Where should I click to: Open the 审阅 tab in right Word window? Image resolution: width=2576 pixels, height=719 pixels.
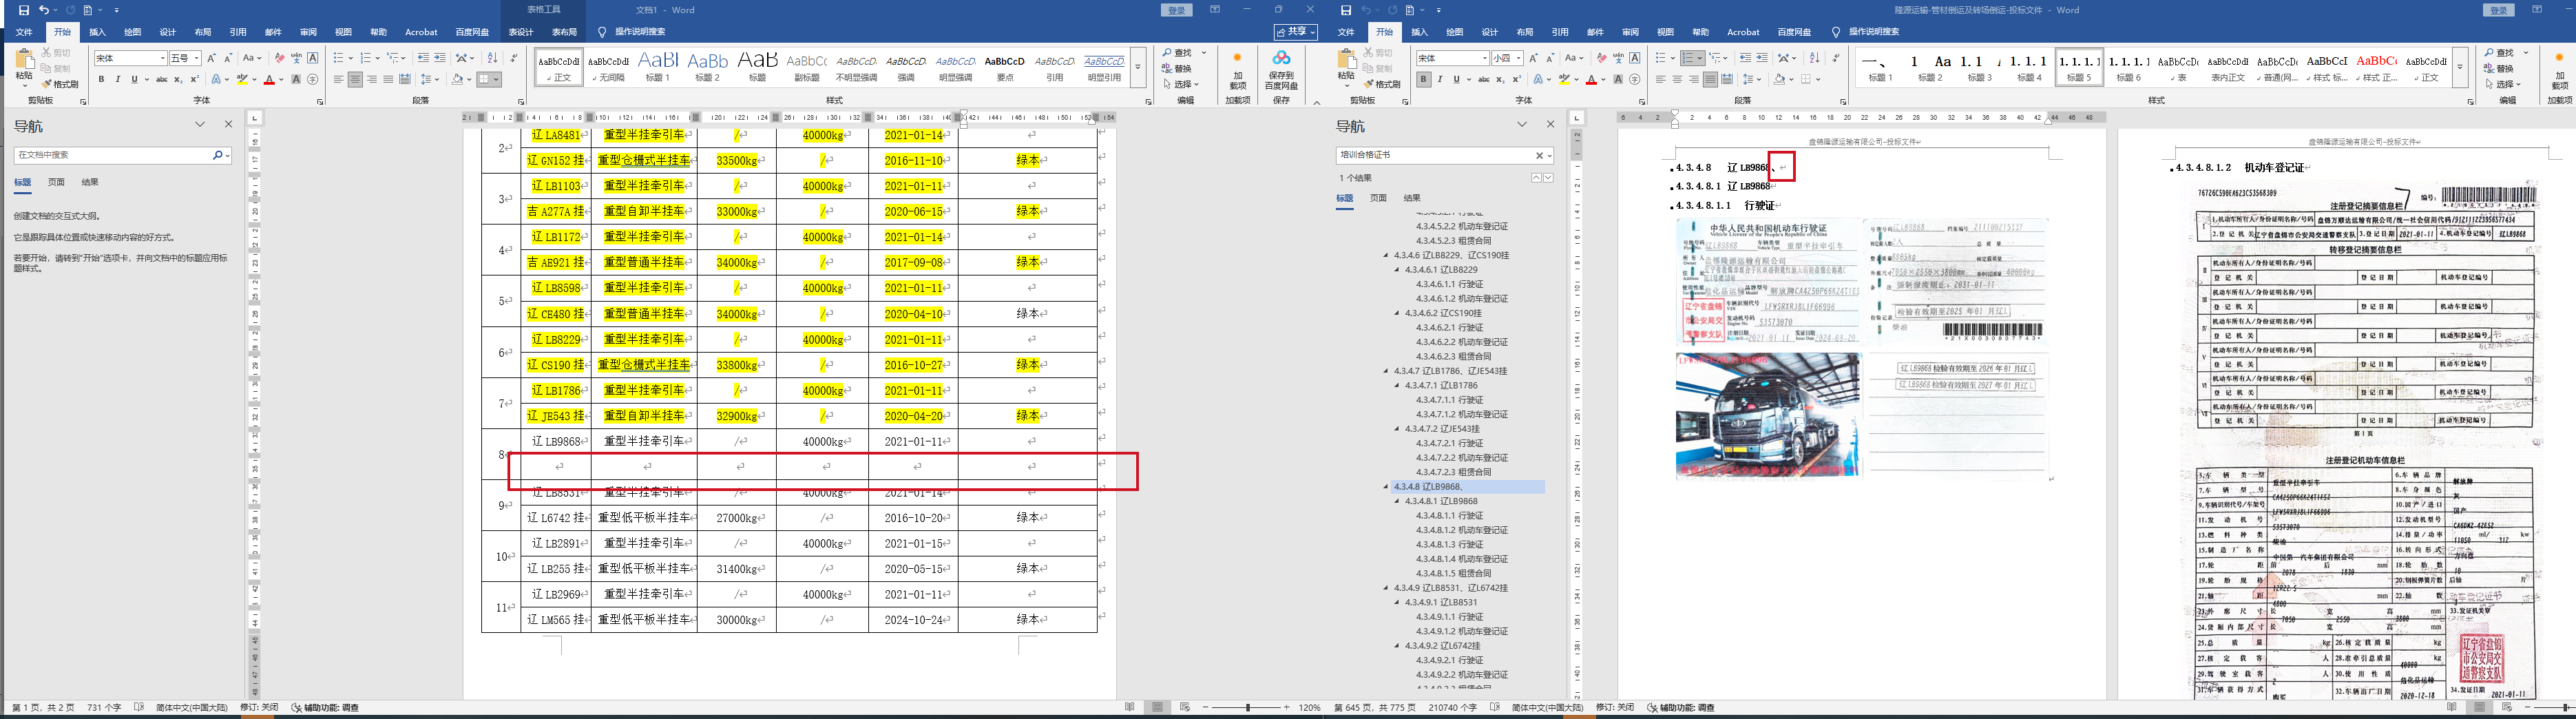(1630, 32)
